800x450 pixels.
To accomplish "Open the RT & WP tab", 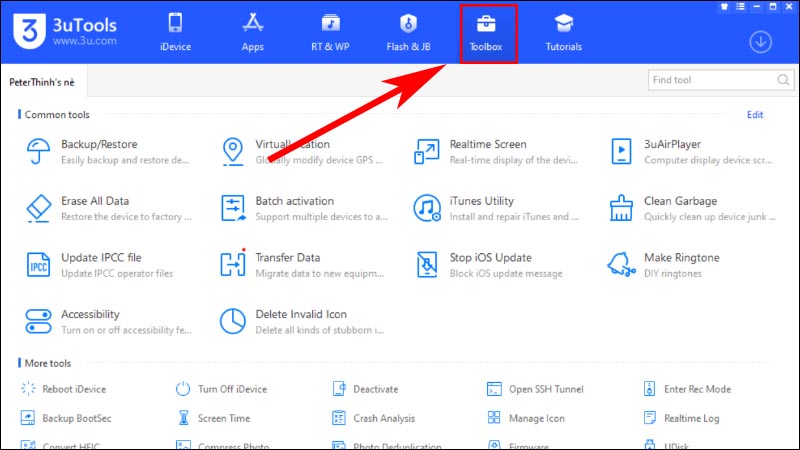I will pos(330,32).
